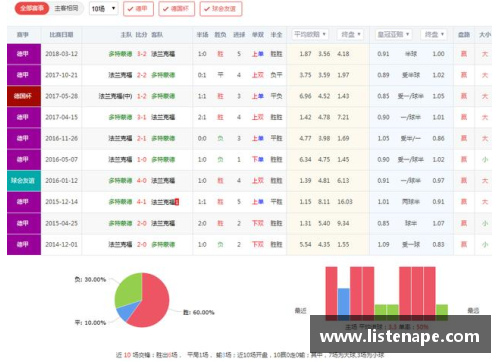Uncheck the 球会友谊 friendly matches checkbox
The image size is (500, 362).
click(x=221, y=9)
